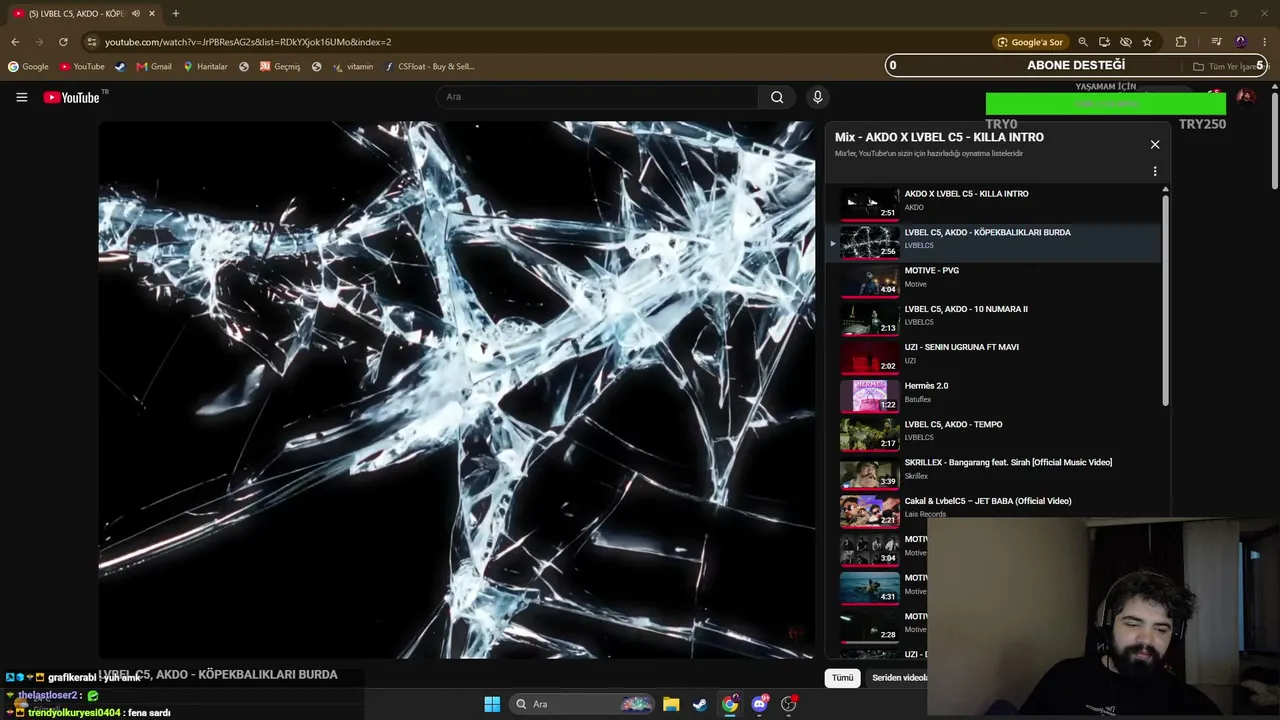Close the Mix playlist panel
Screen dimensions: 1280x720
click(1155, 144)
